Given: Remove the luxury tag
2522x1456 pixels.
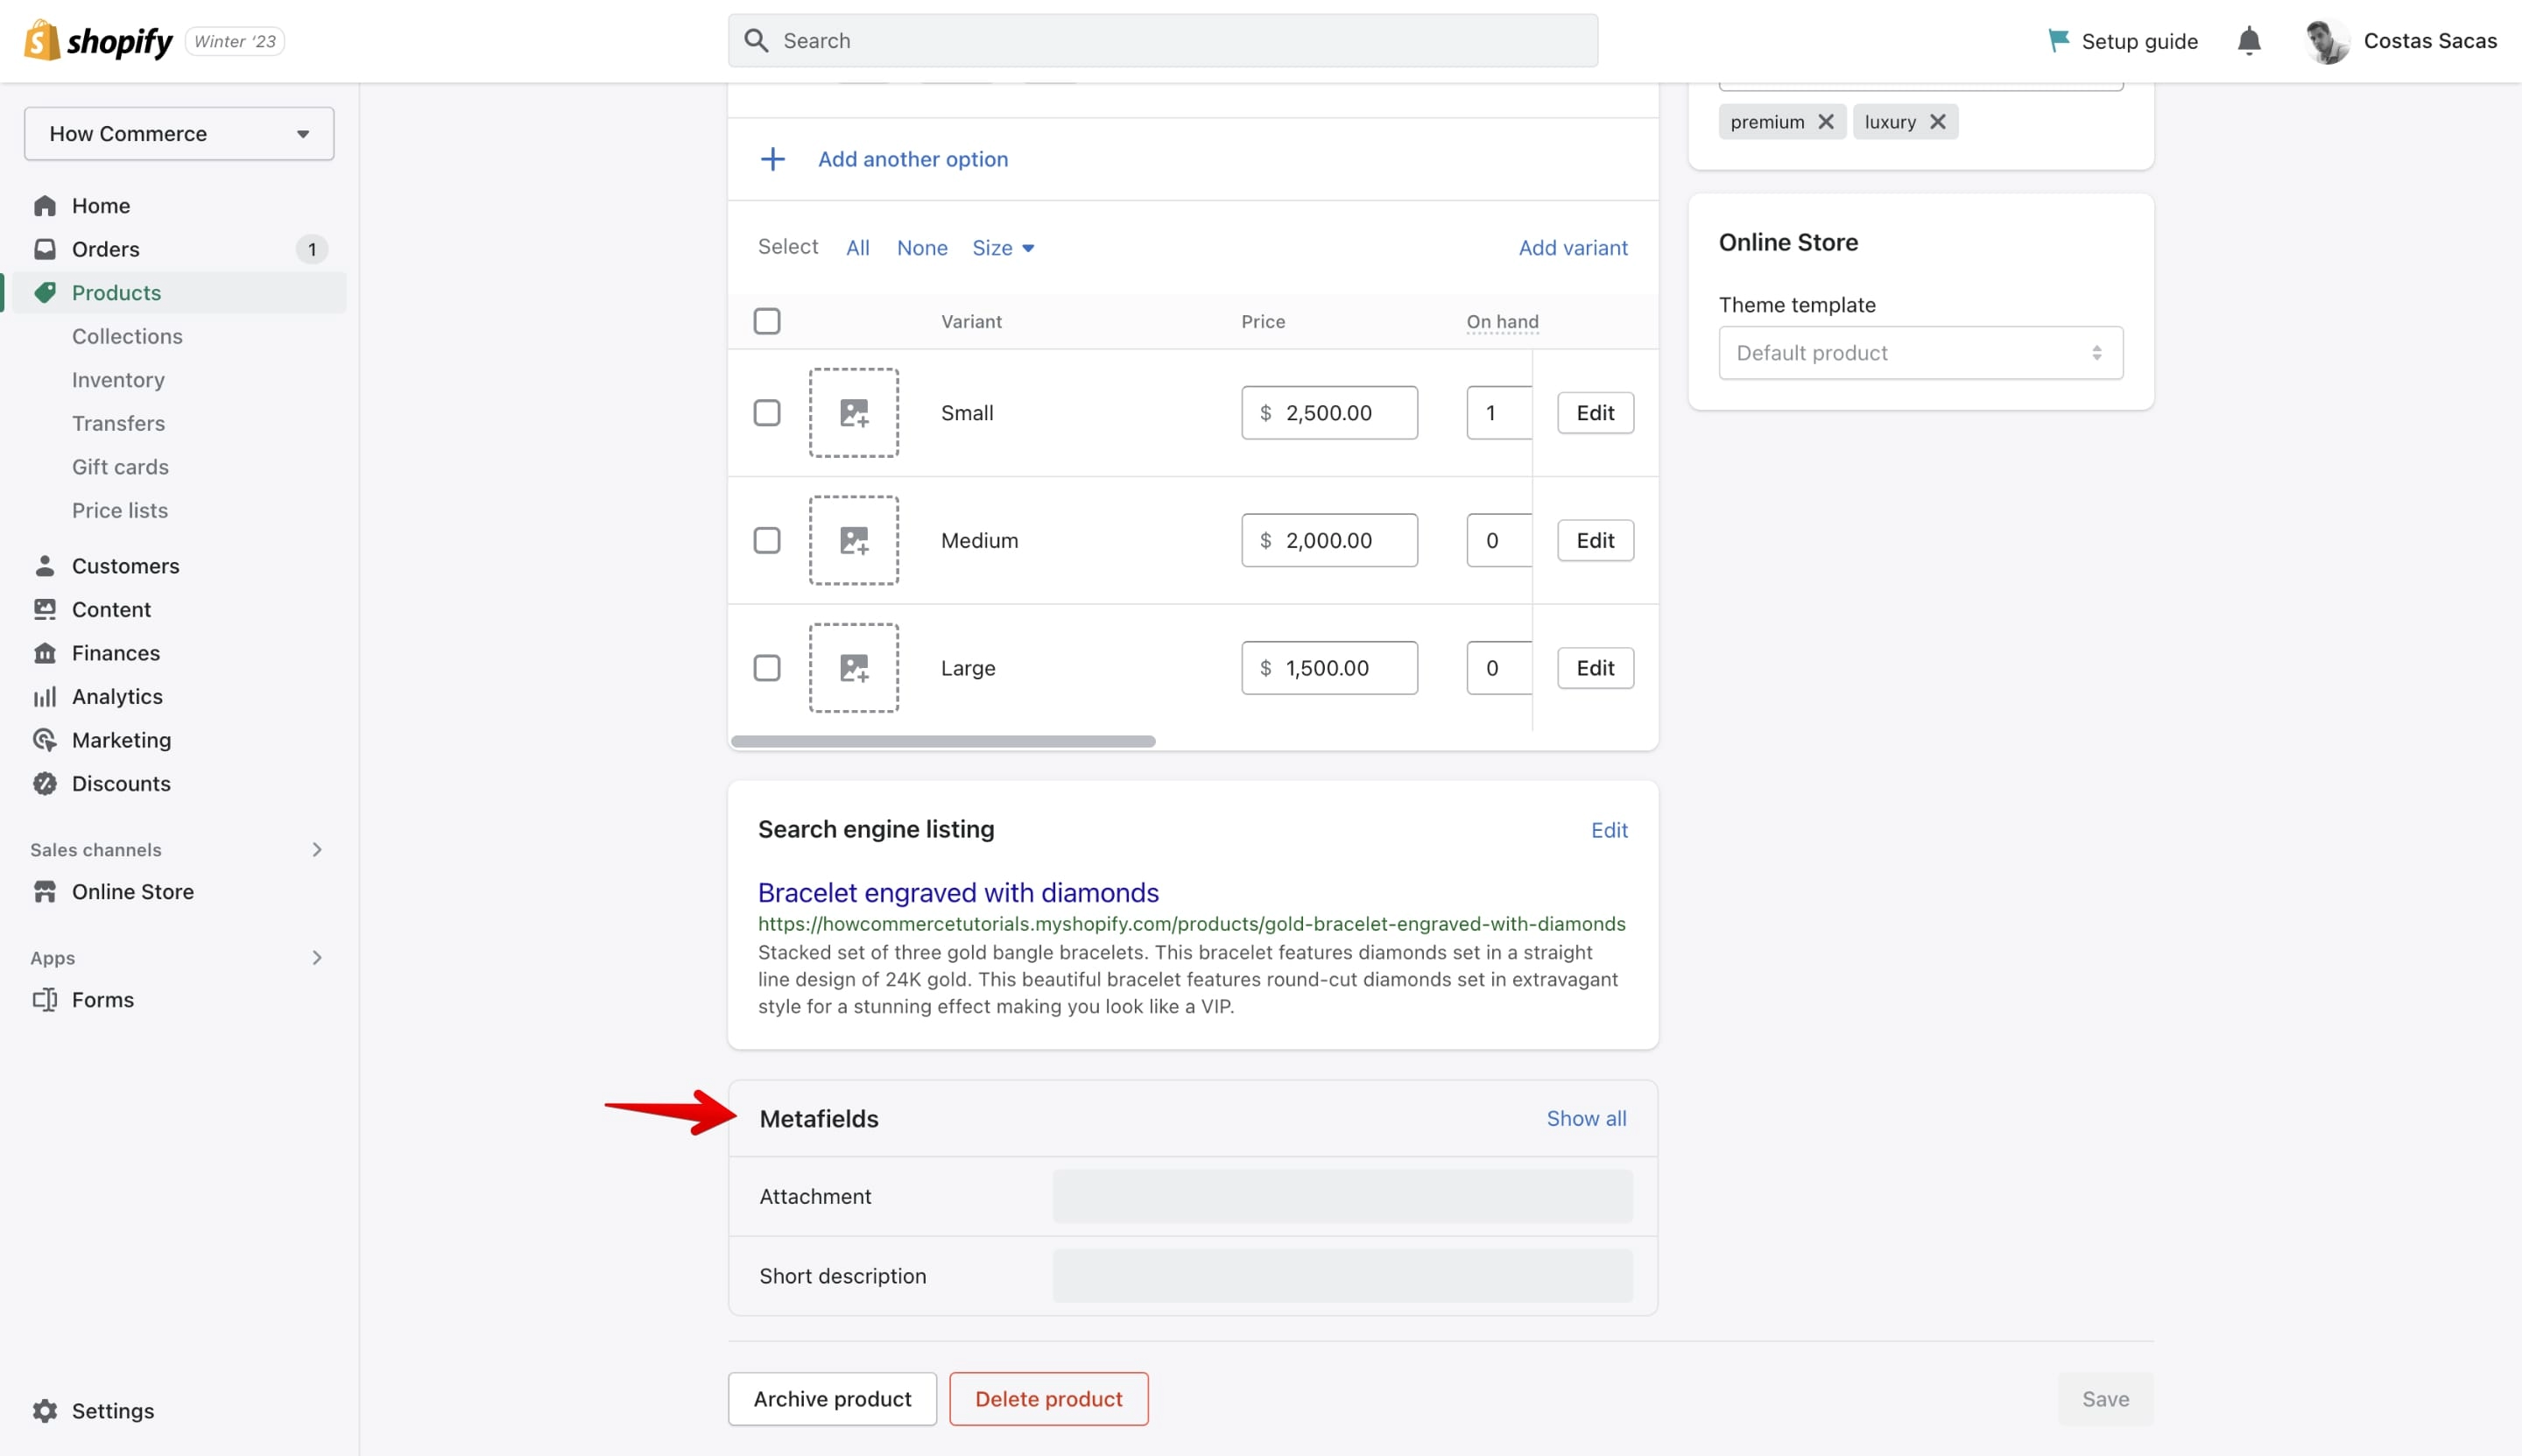Looking at the screenshot, I should [1938, 122].
